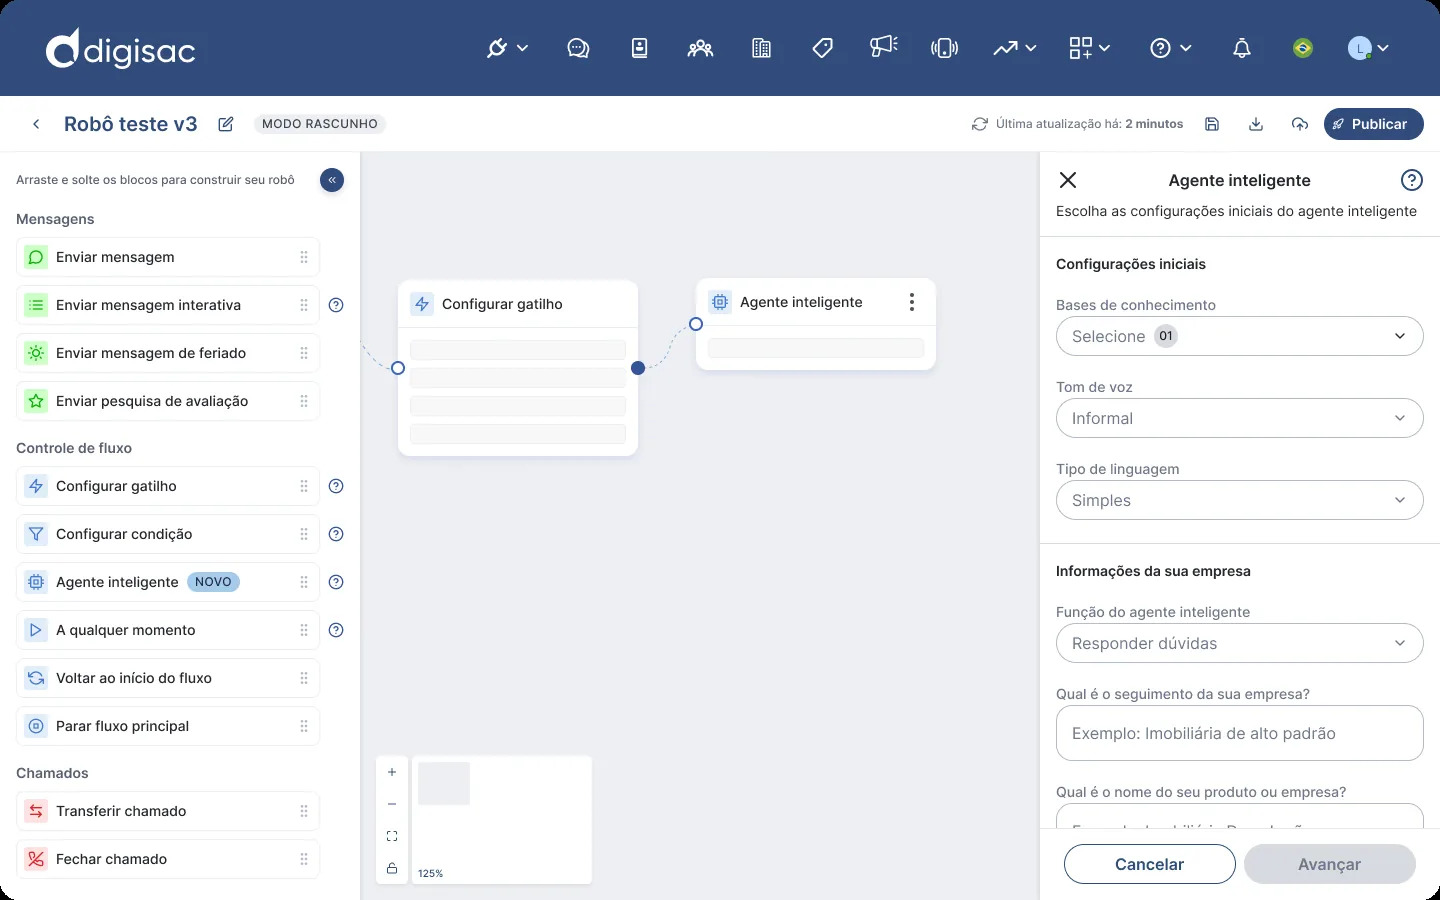Screen dimensions: 1440x900
Task: Toggle the canvas lock icon
Action: click(392, 868)
